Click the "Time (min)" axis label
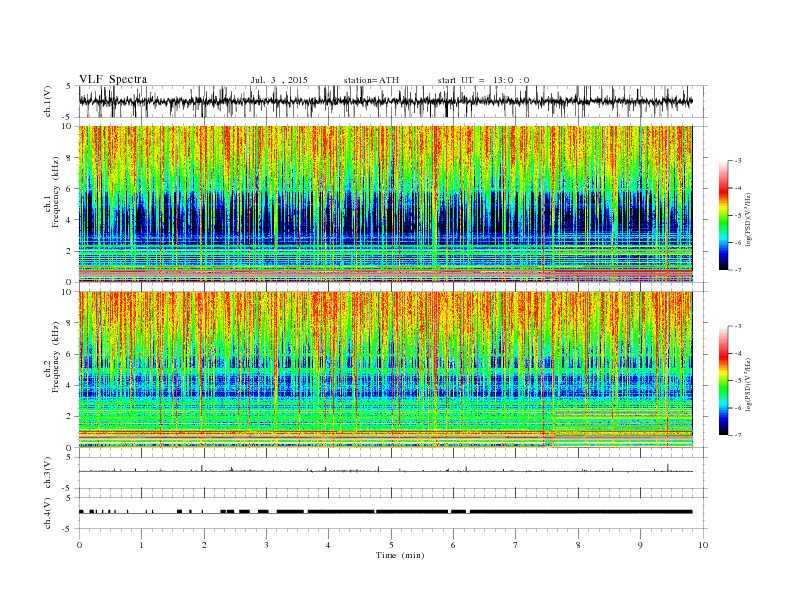This screenshot has height=612, width=792. pos(400,555)
